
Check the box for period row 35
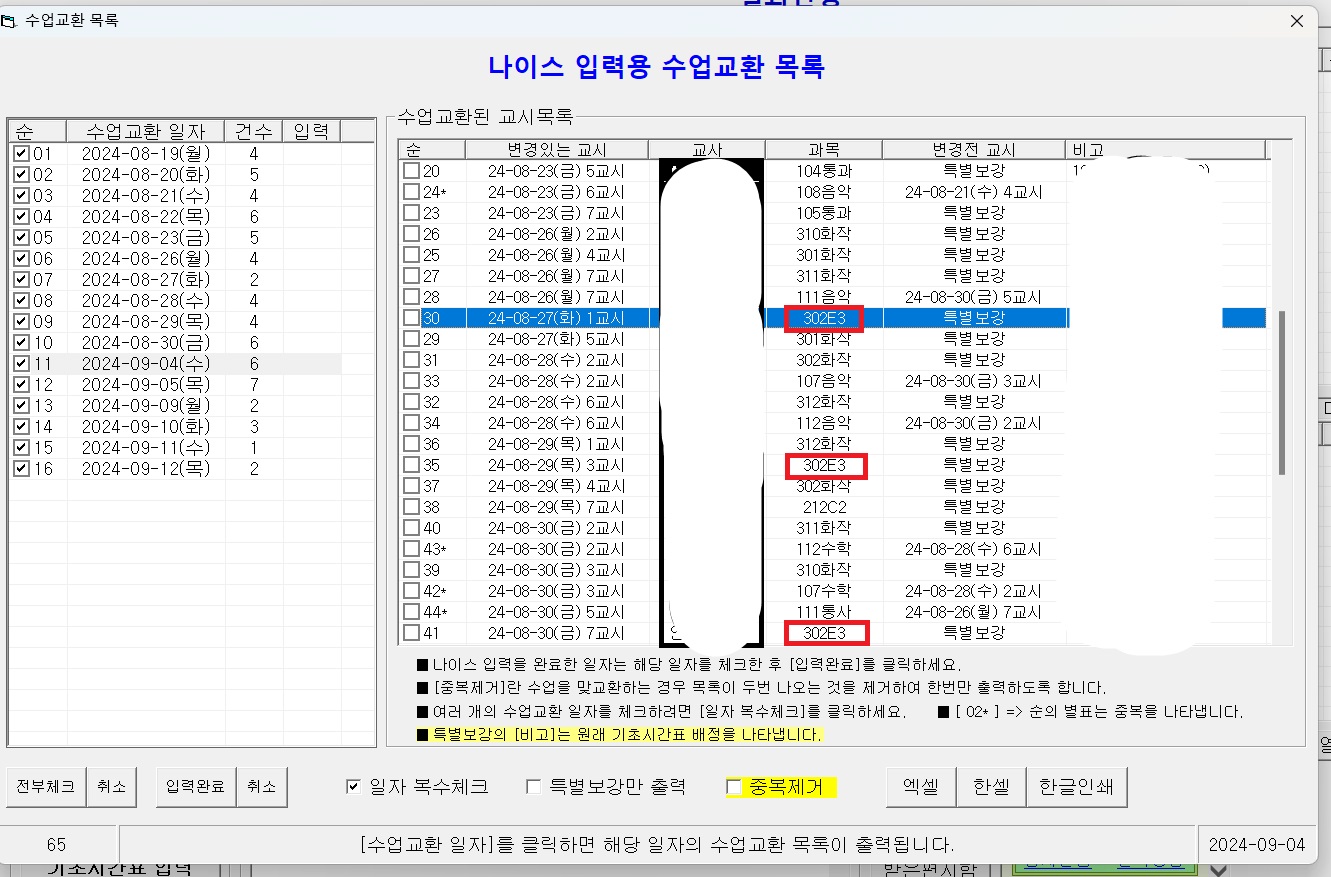pos(411,465)
